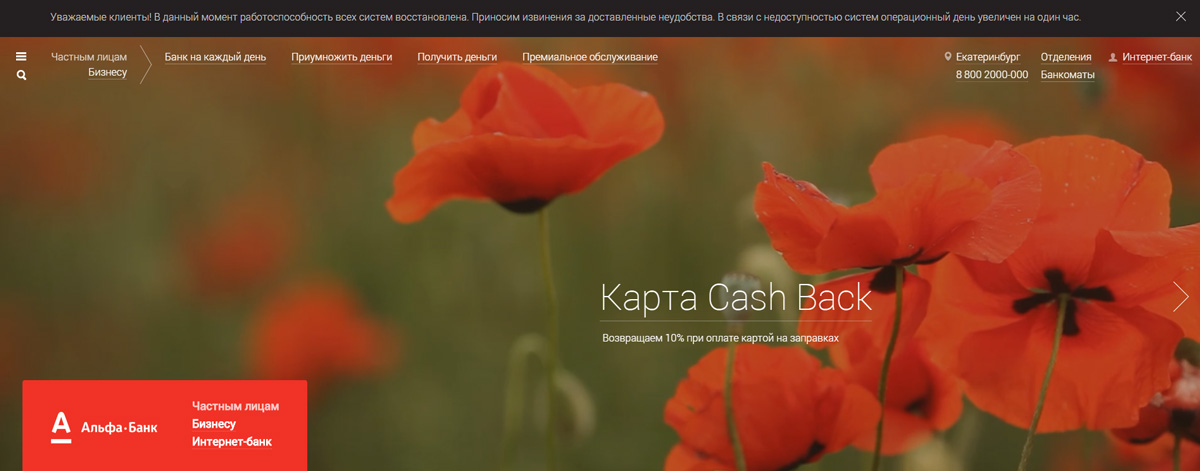Open the hamburger menu icon
This screenshot has width=1200, height=471.
click(21, 57)
